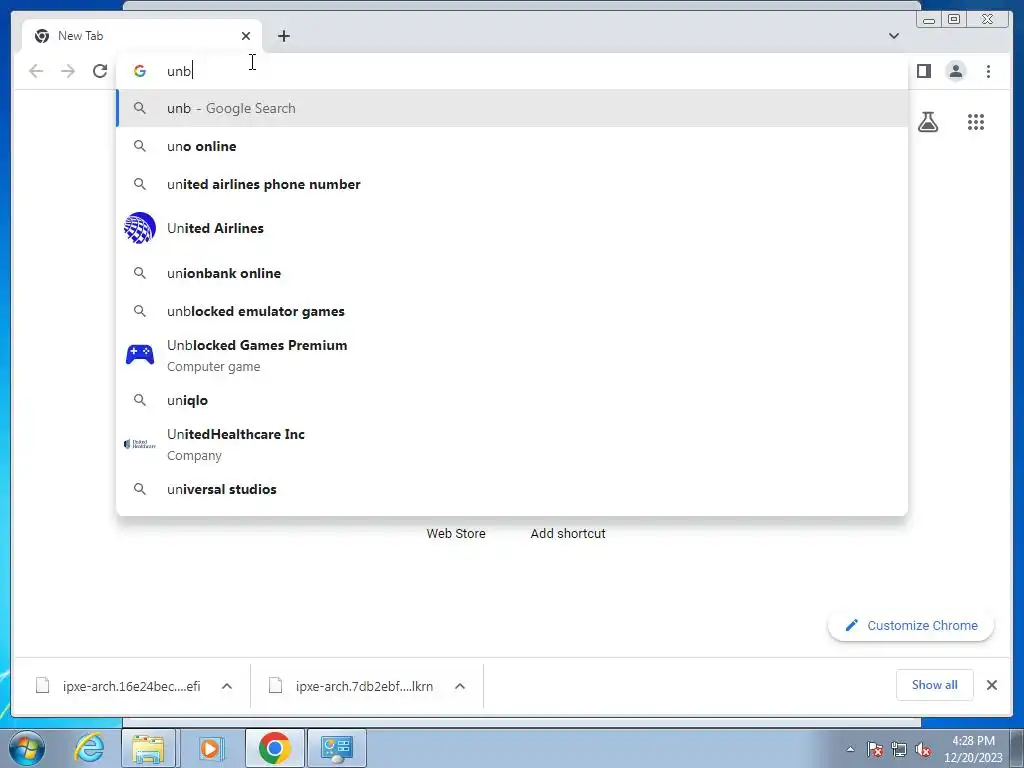
Task: Expand options for the ipxe-arch .efi download
Action: pyautogui.click(x=227, y=686)
